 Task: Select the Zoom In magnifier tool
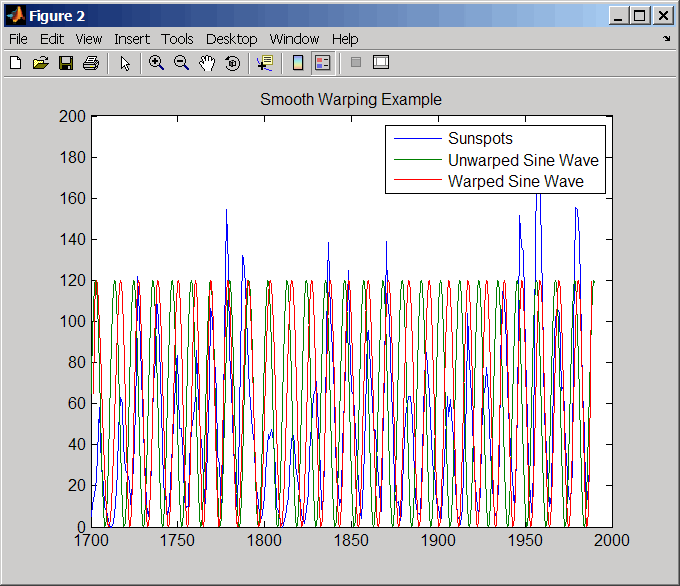click(156, 63)
